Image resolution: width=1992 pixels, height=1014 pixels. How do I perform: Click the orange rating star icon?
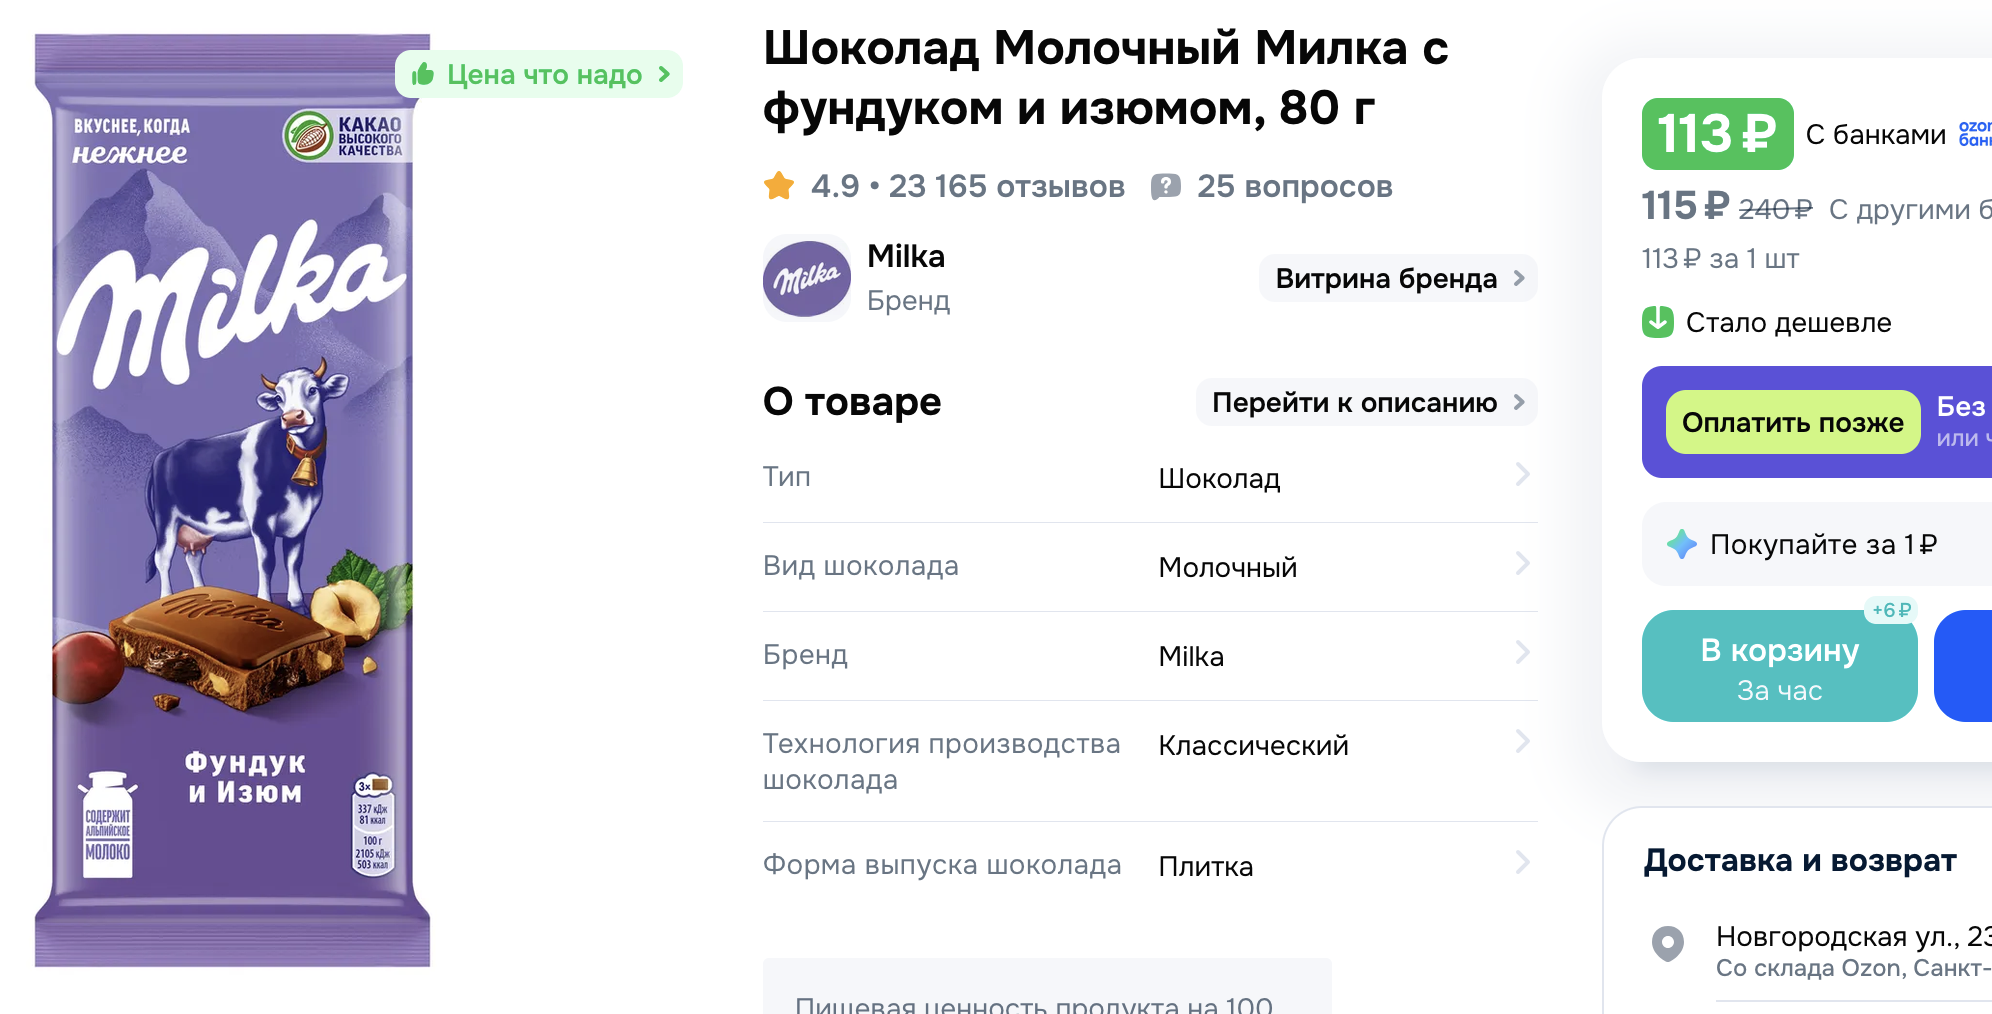click(779, 186)
